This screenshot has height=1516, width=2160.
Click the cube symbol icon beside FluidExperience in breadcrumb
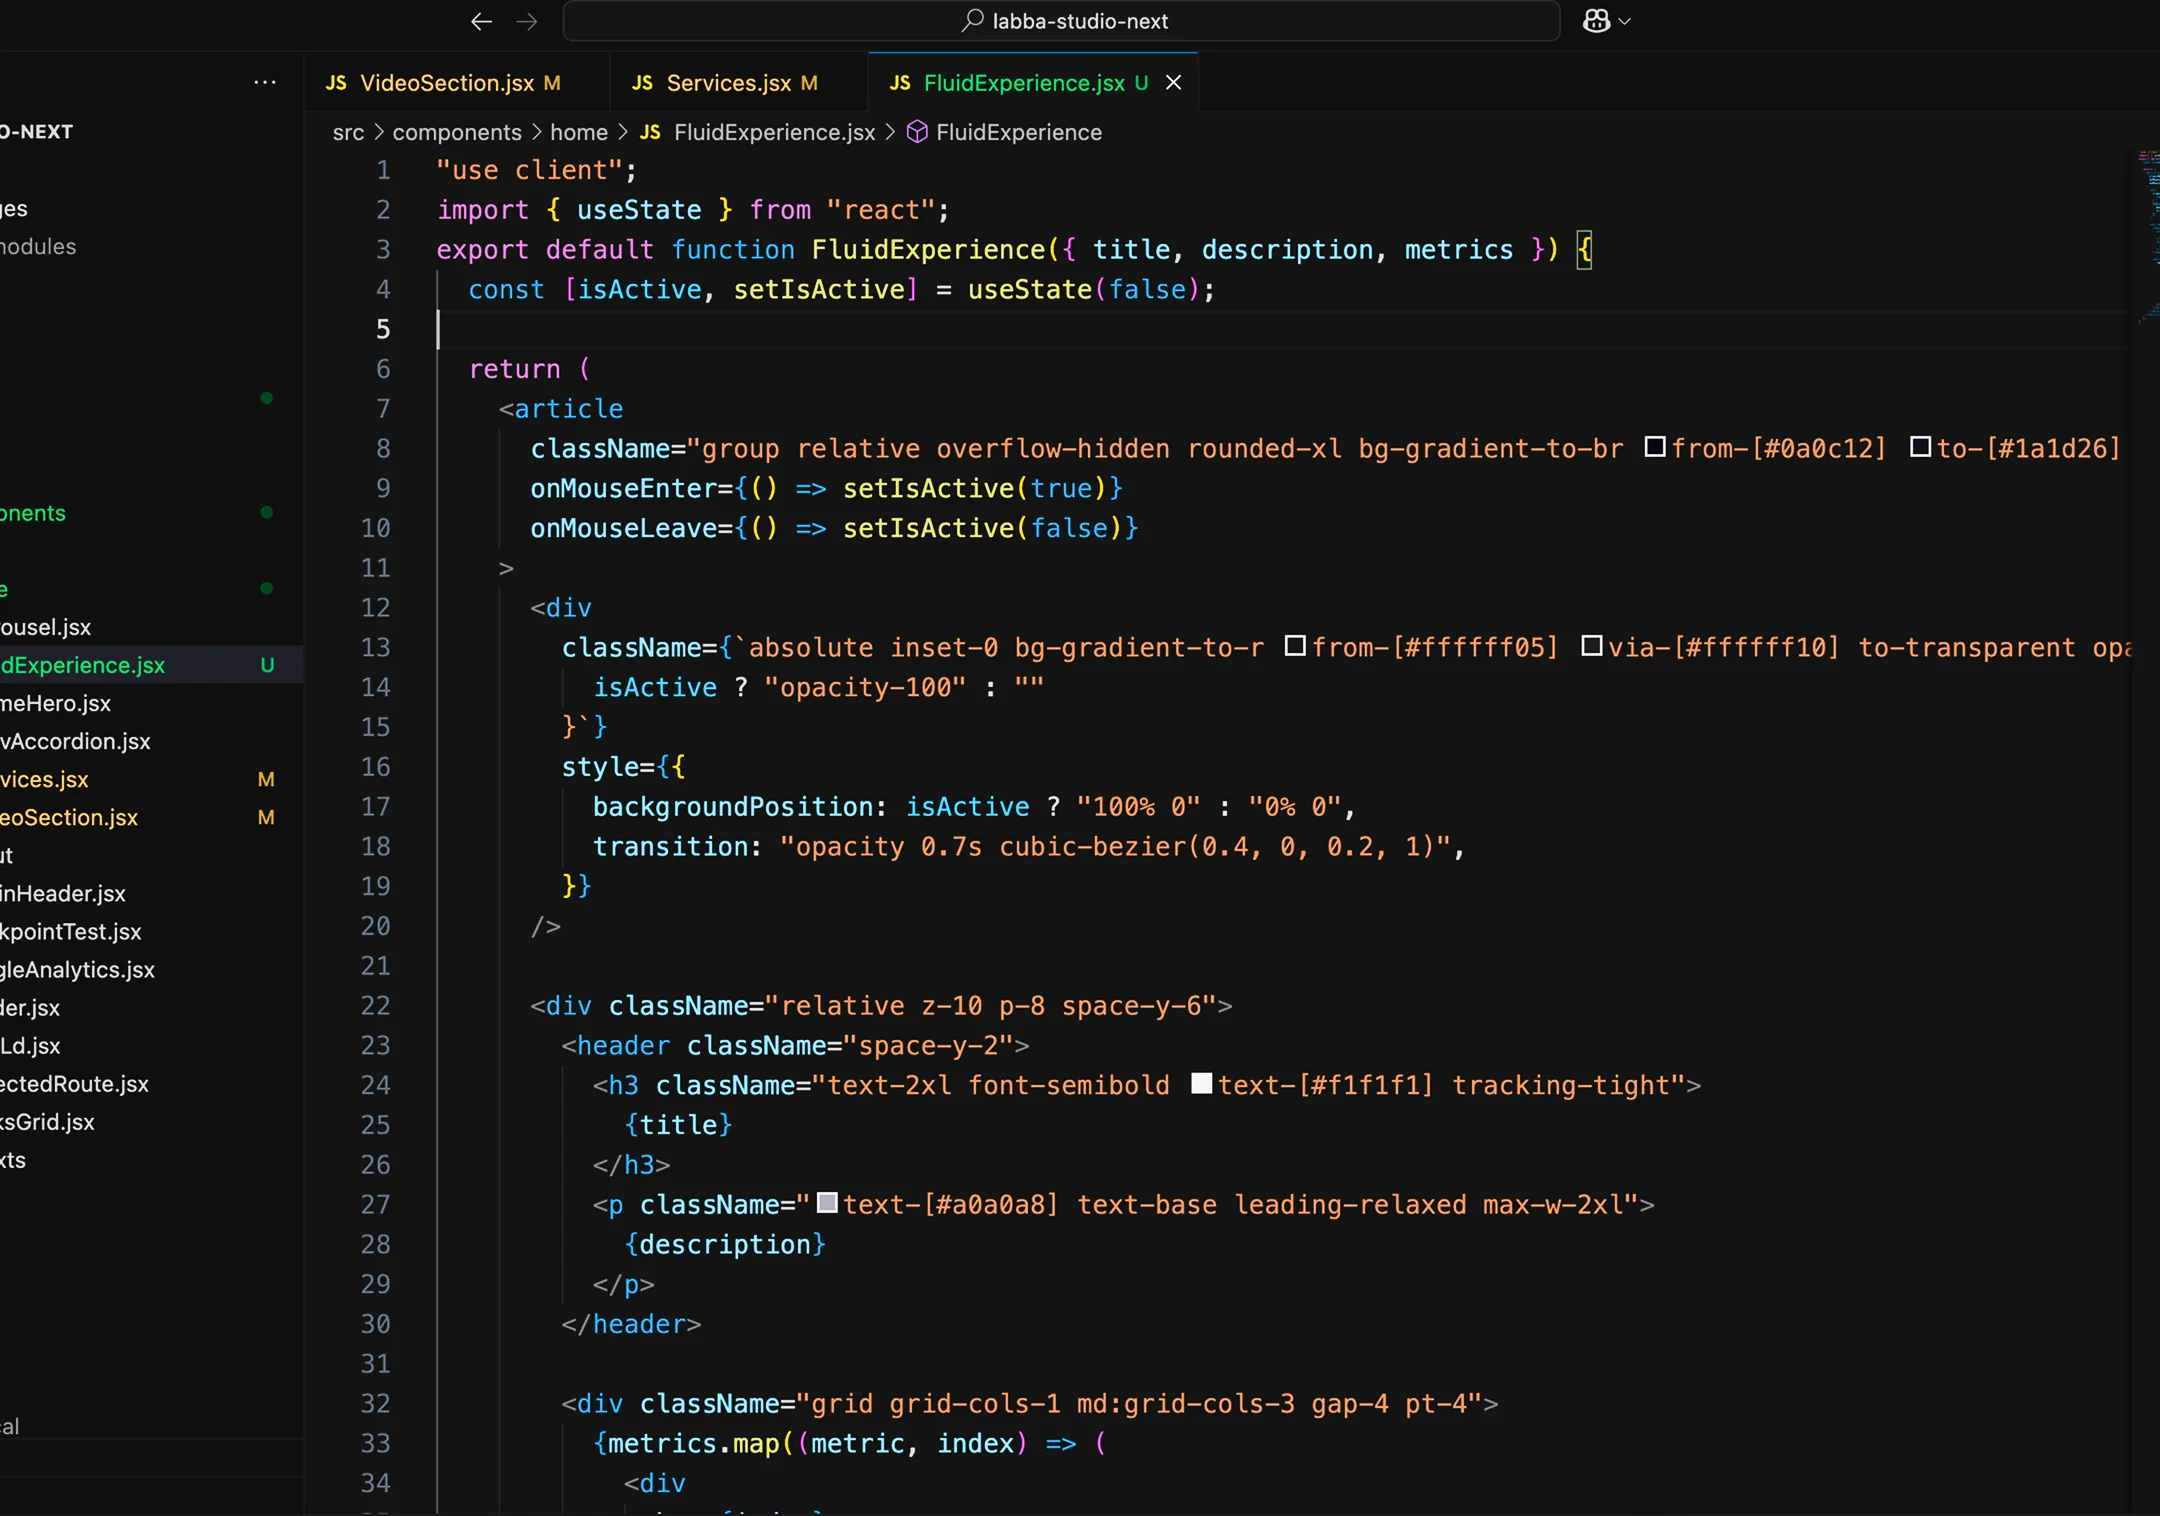point(916,132)
